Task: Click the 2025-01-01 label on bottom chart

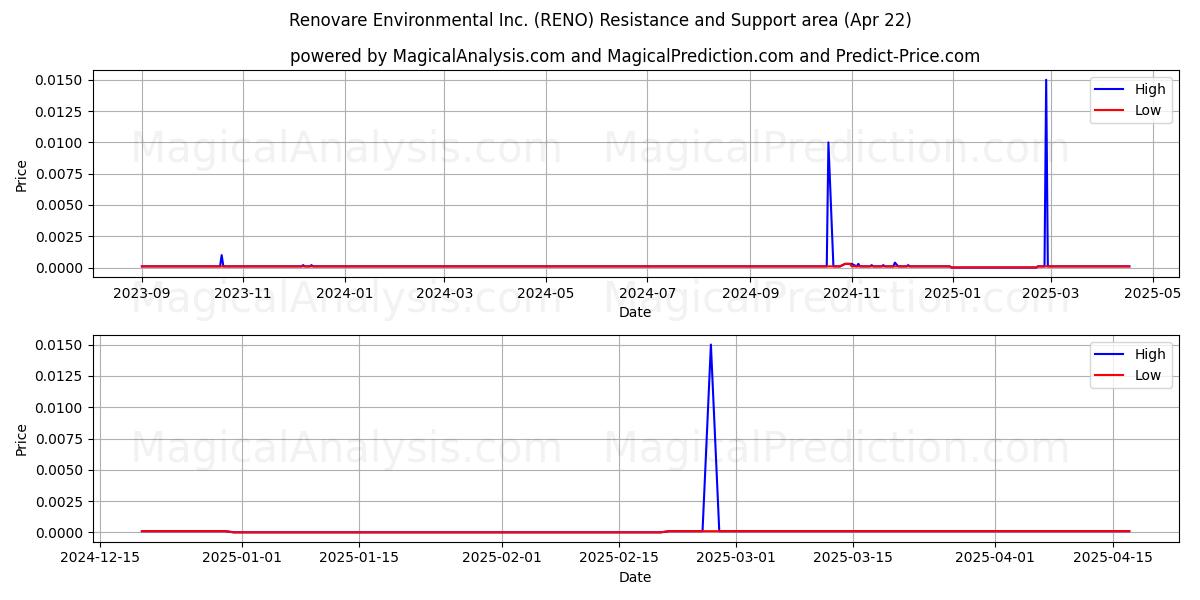Action: tap(241, 558)
